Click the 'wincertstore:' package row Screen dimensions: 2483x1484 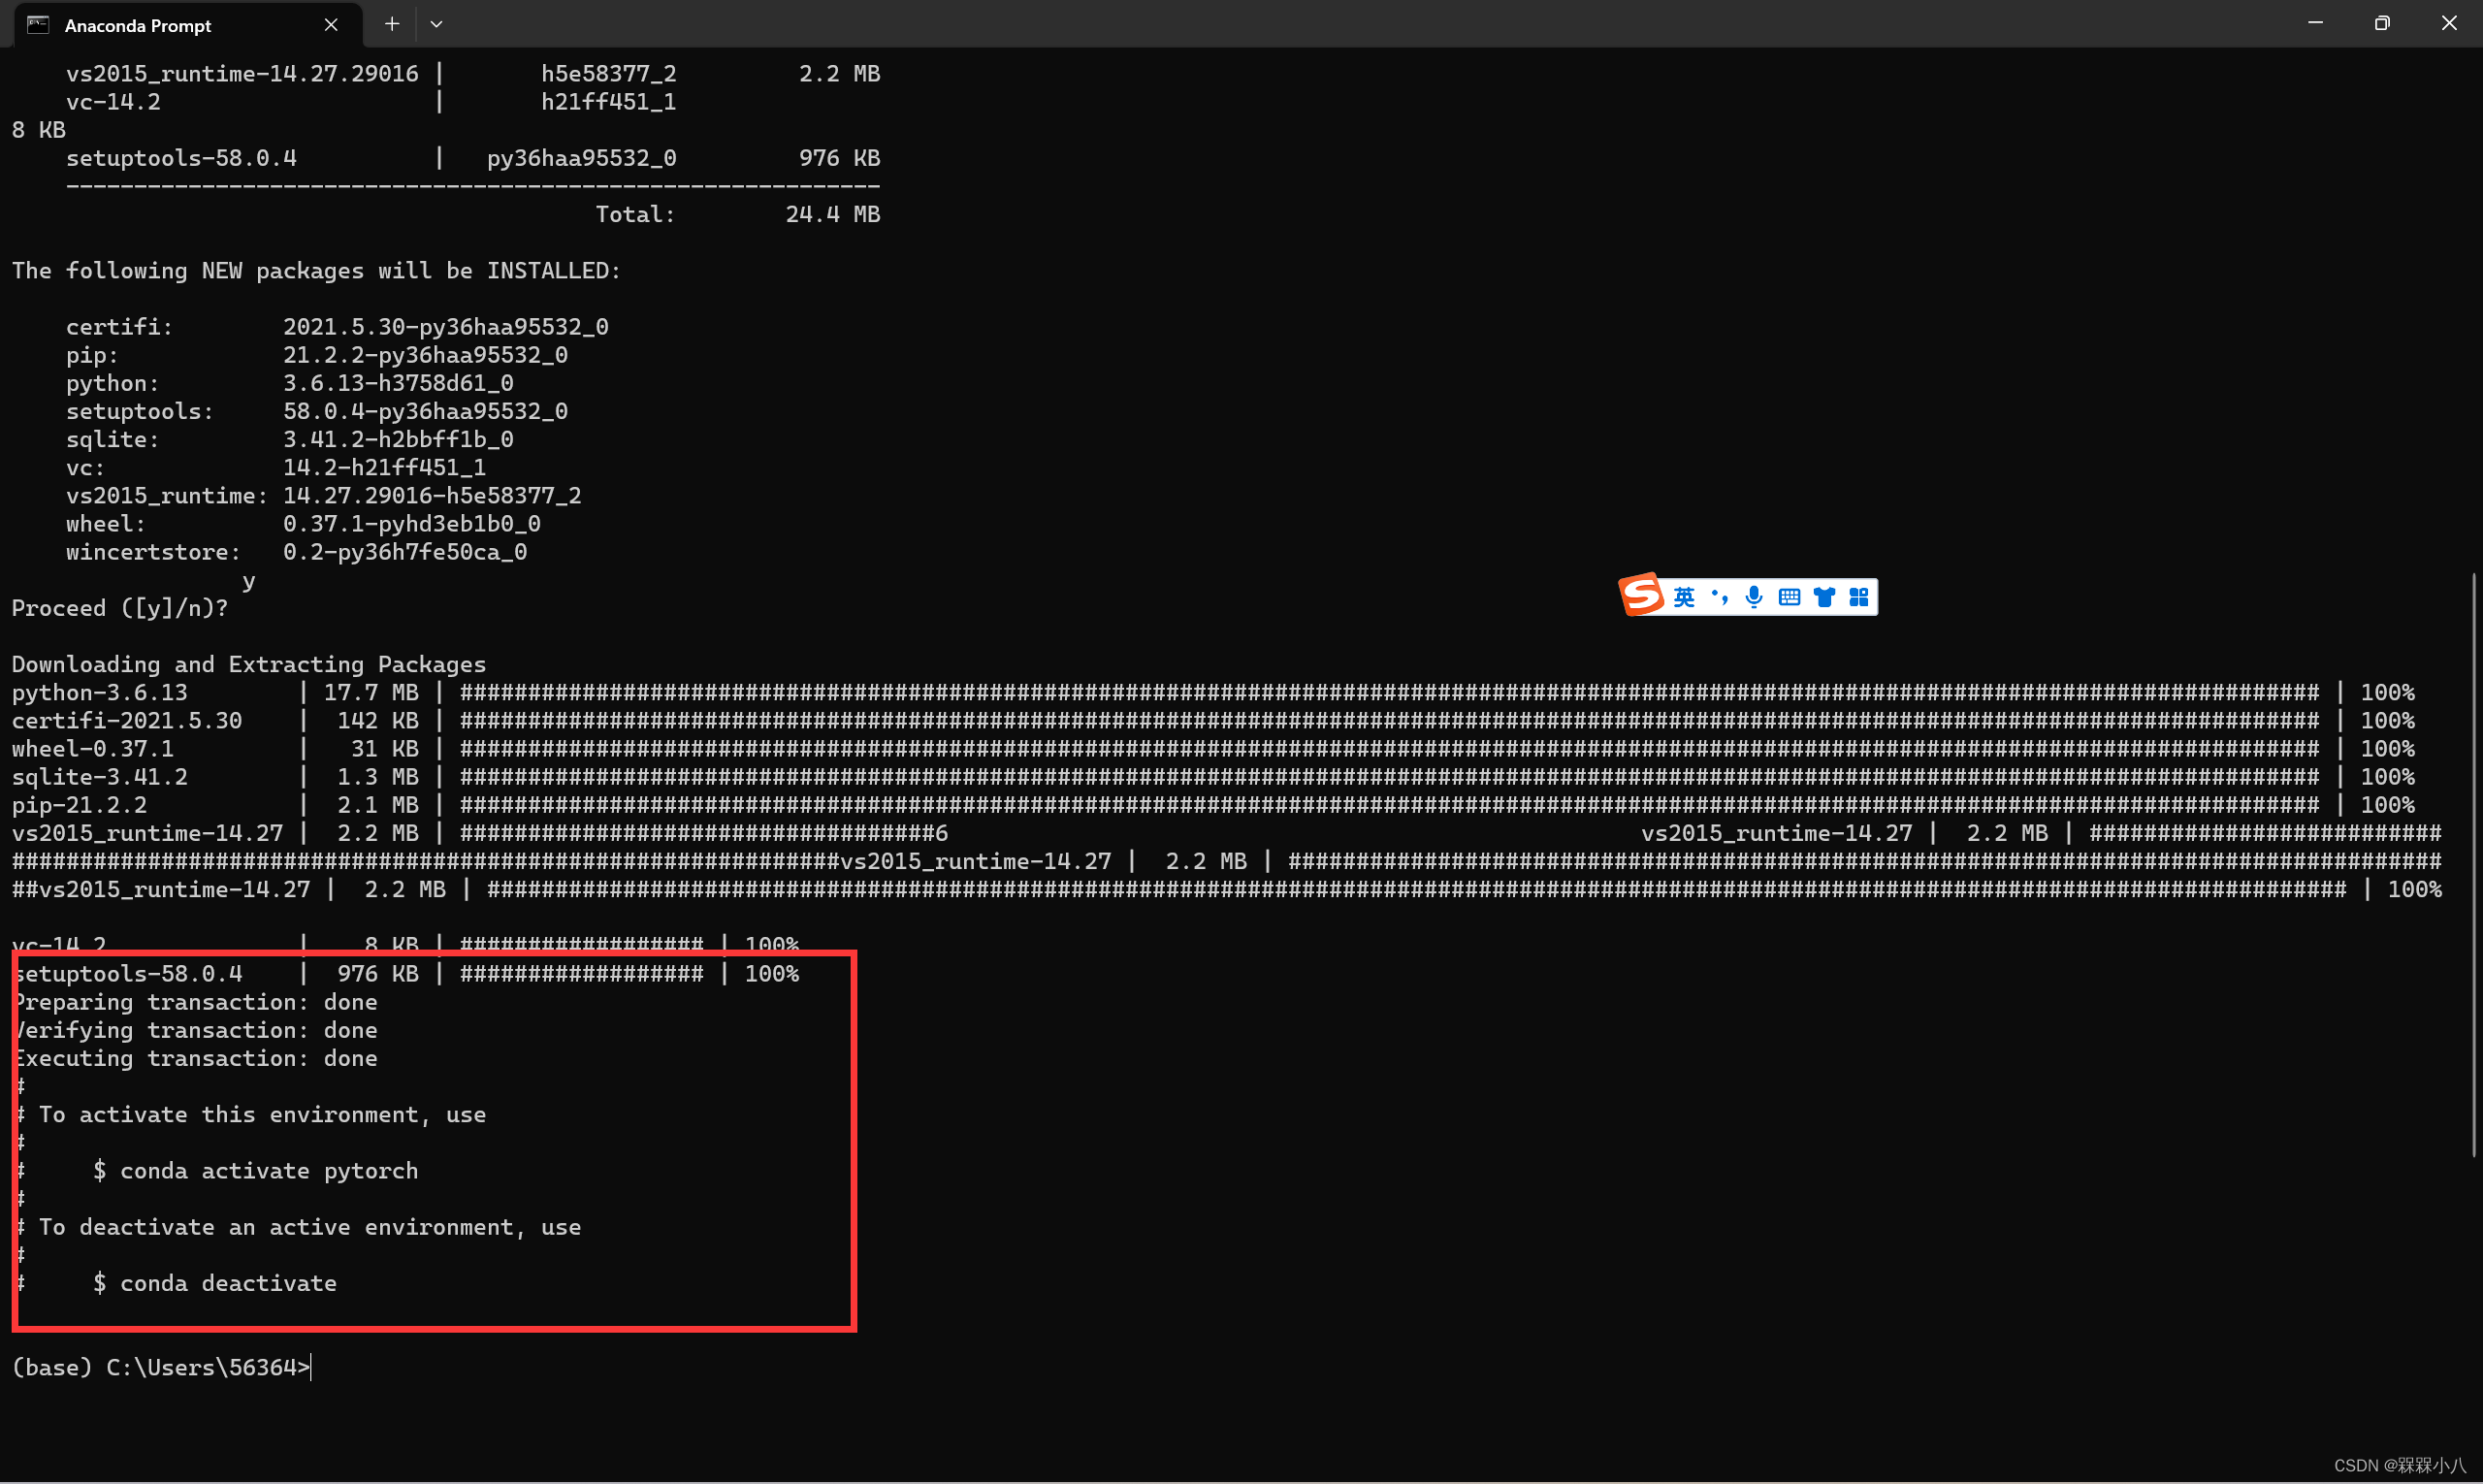[297, 552]
